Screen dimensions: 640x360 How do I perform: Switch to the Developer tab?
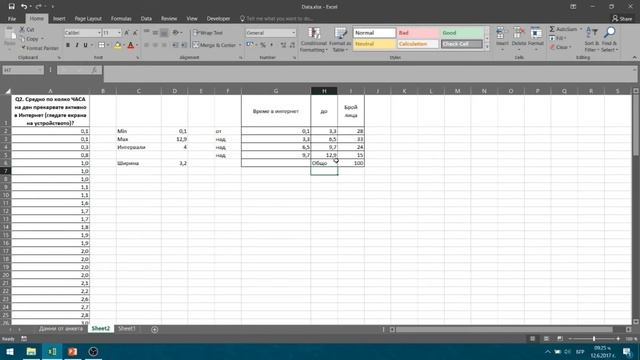click(218, 19)
